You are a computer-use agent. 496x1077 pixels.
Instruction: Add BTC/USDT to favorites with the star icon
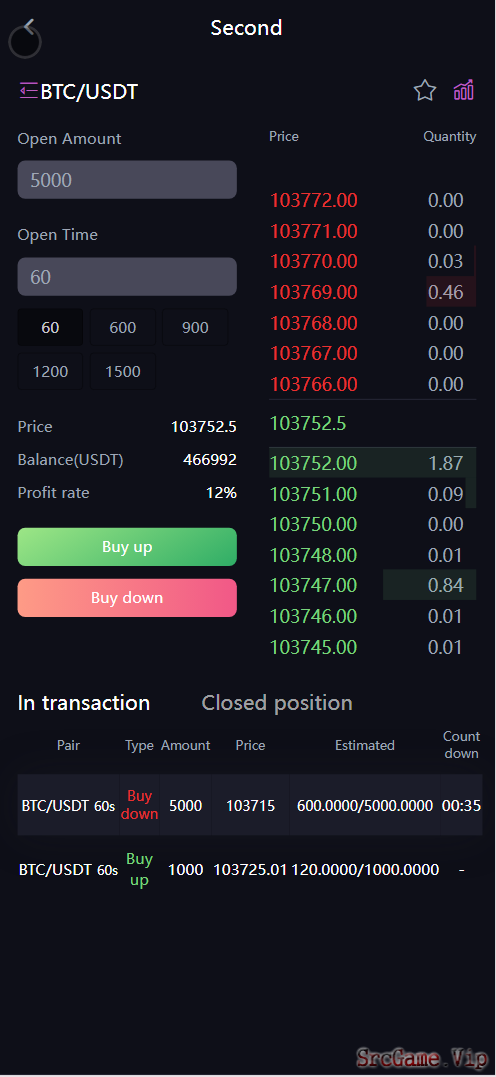pyautogui.click(x=425, y=91)
